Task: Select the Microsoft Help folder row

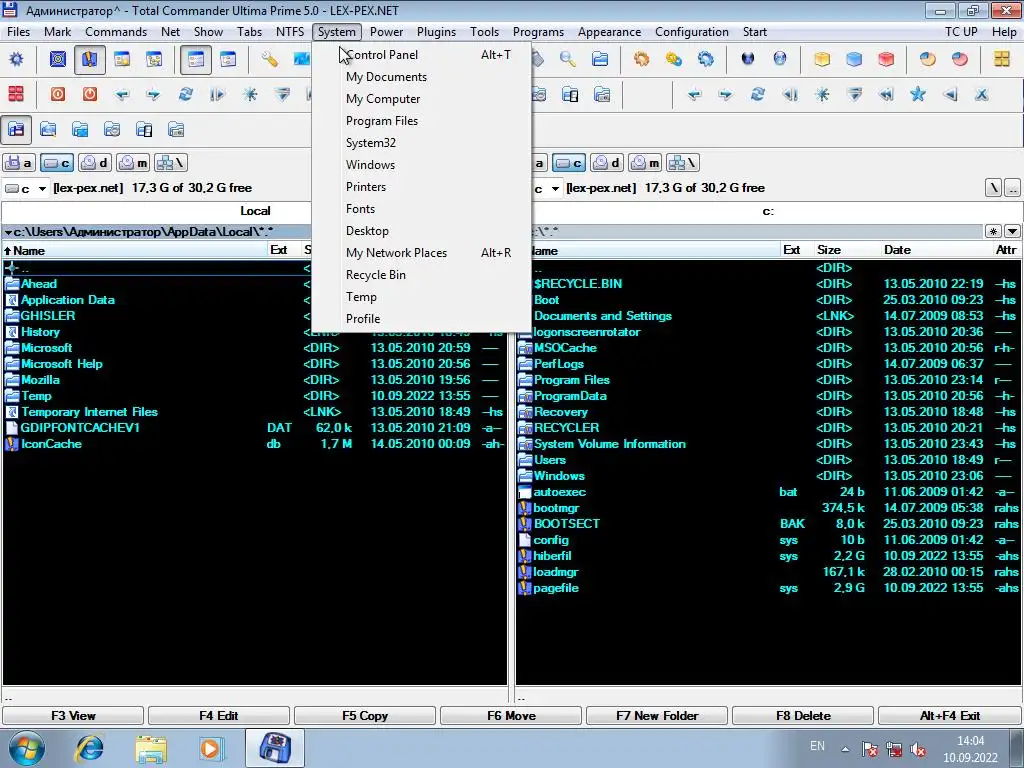Action: (x=255, y=364)
